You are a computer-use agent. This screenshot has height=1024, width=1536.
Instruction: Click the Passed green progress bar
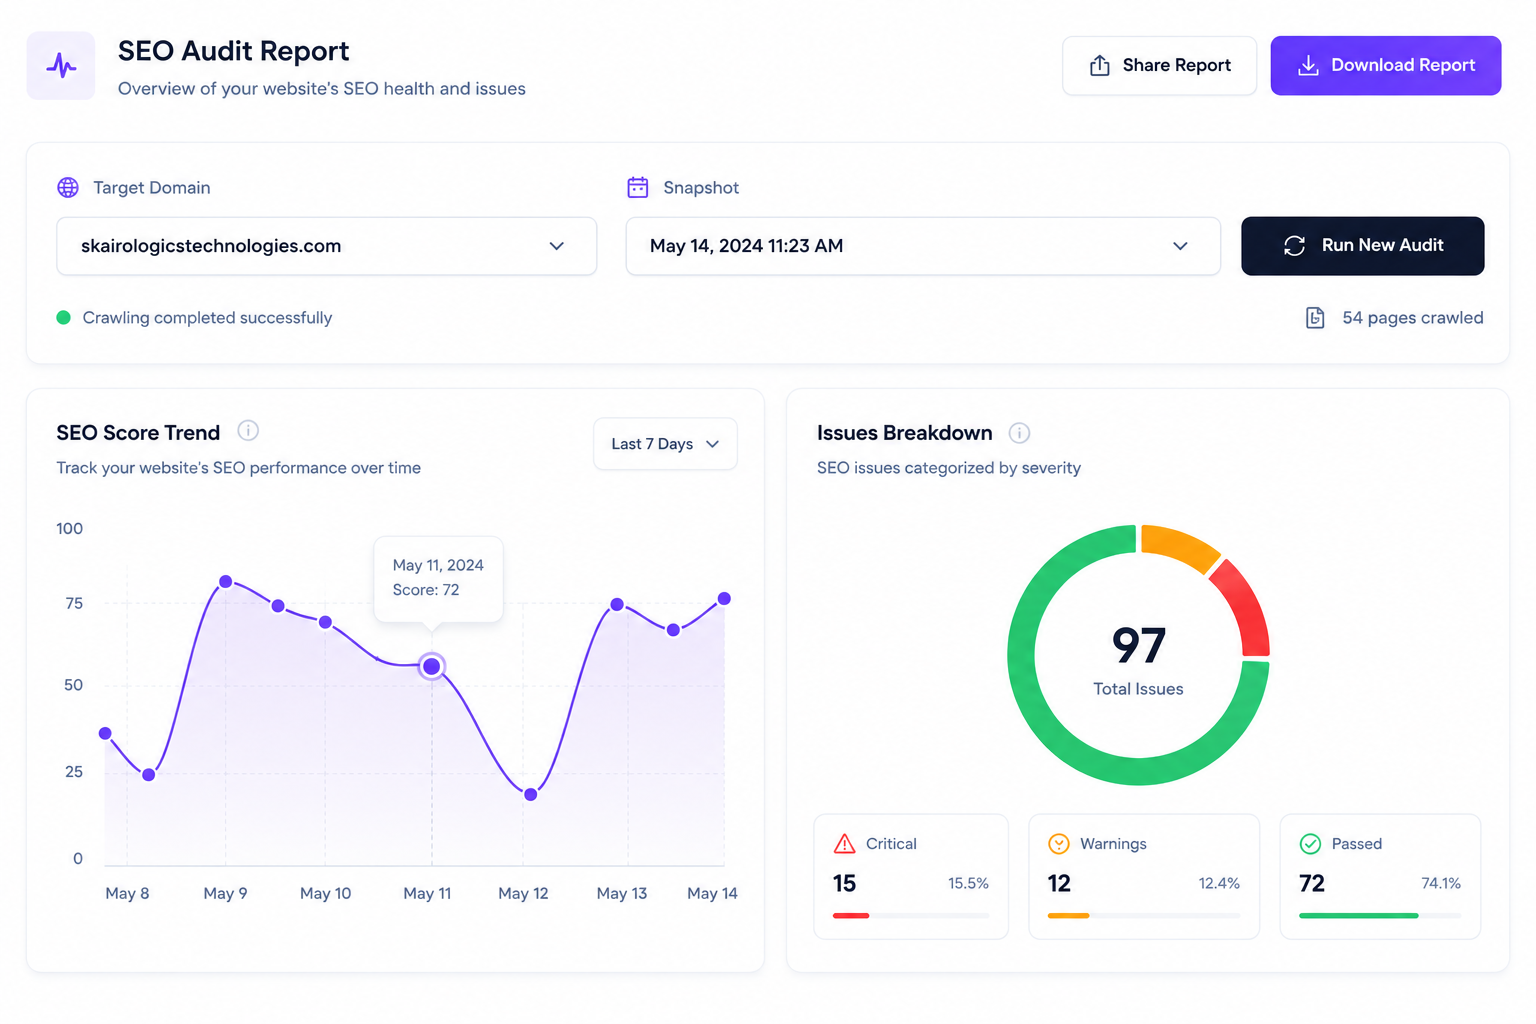tap(1358, 915)
